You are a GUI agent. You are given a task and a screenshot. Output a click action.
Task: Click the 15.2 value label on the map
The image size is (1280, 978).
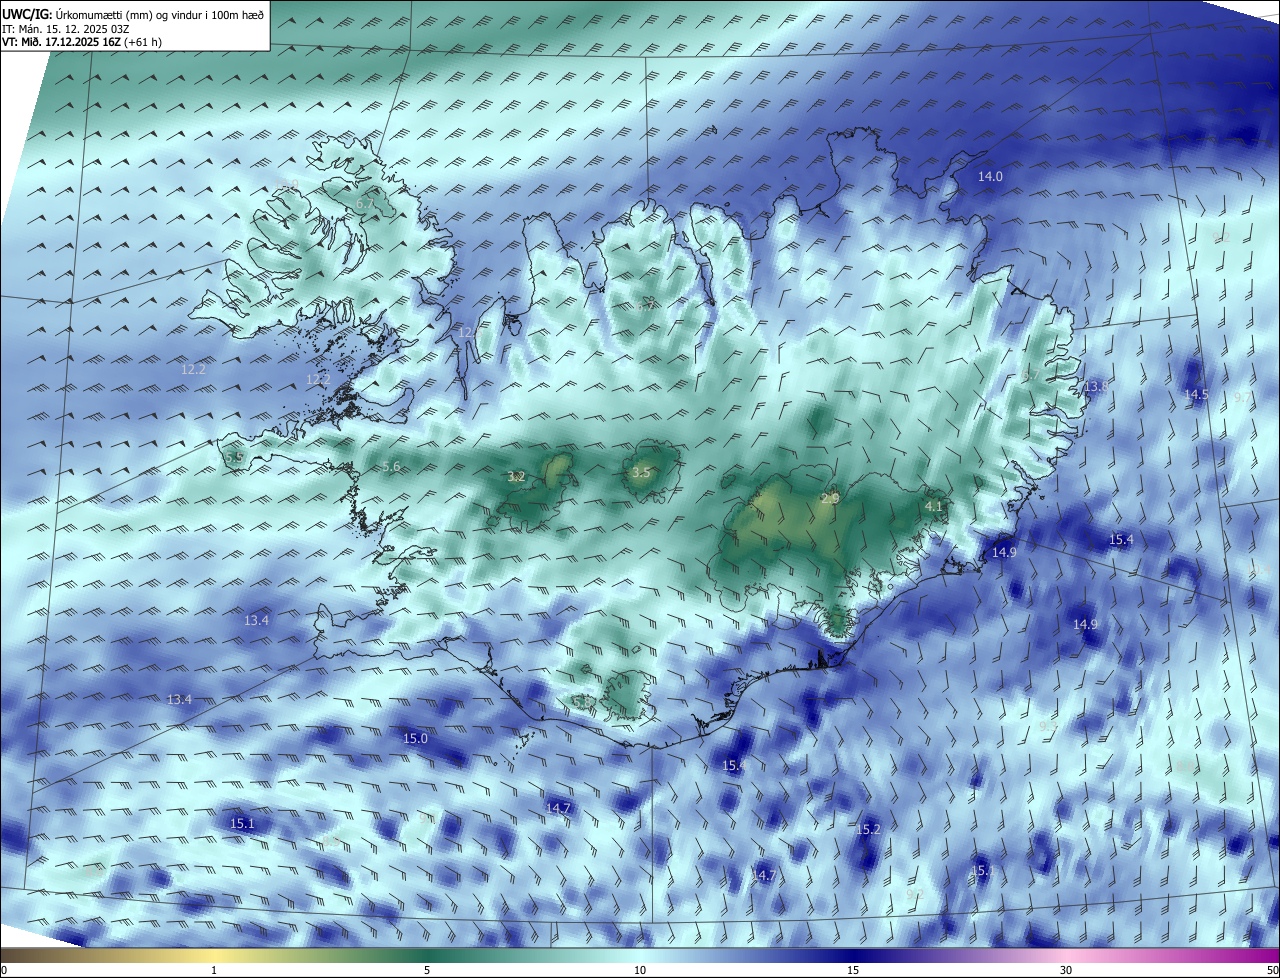(x=868, y=829)
